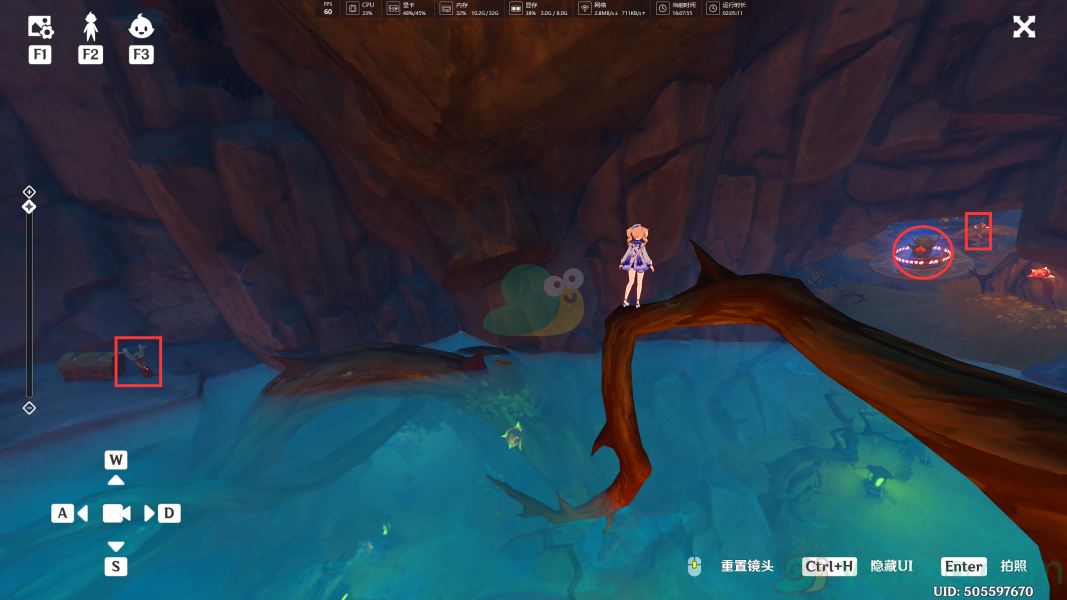Click the 隐藏UI label
Screen dimensions: 1067x600
[x=891, y=566]
